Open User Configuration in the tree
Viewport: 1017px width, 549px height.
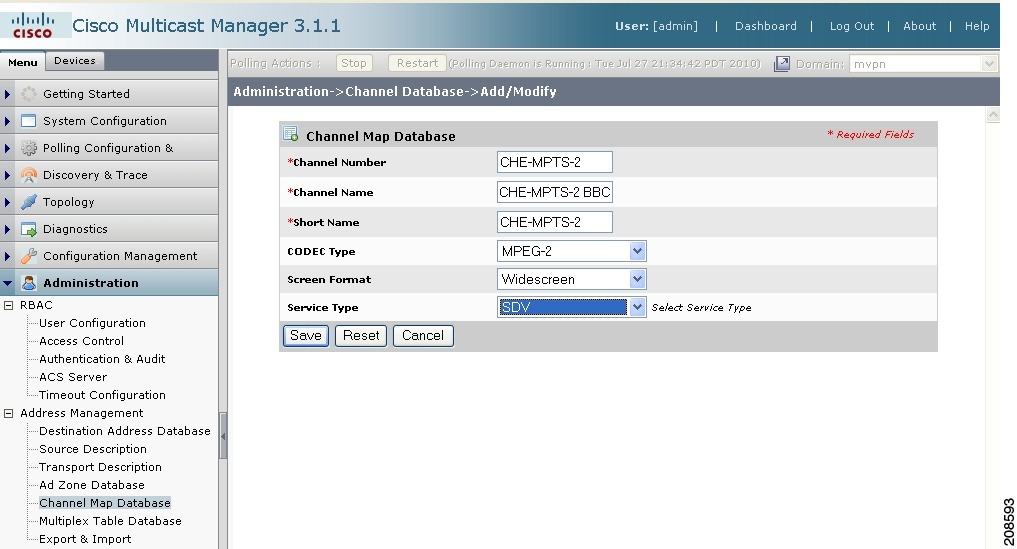click(x=92, y=323)
